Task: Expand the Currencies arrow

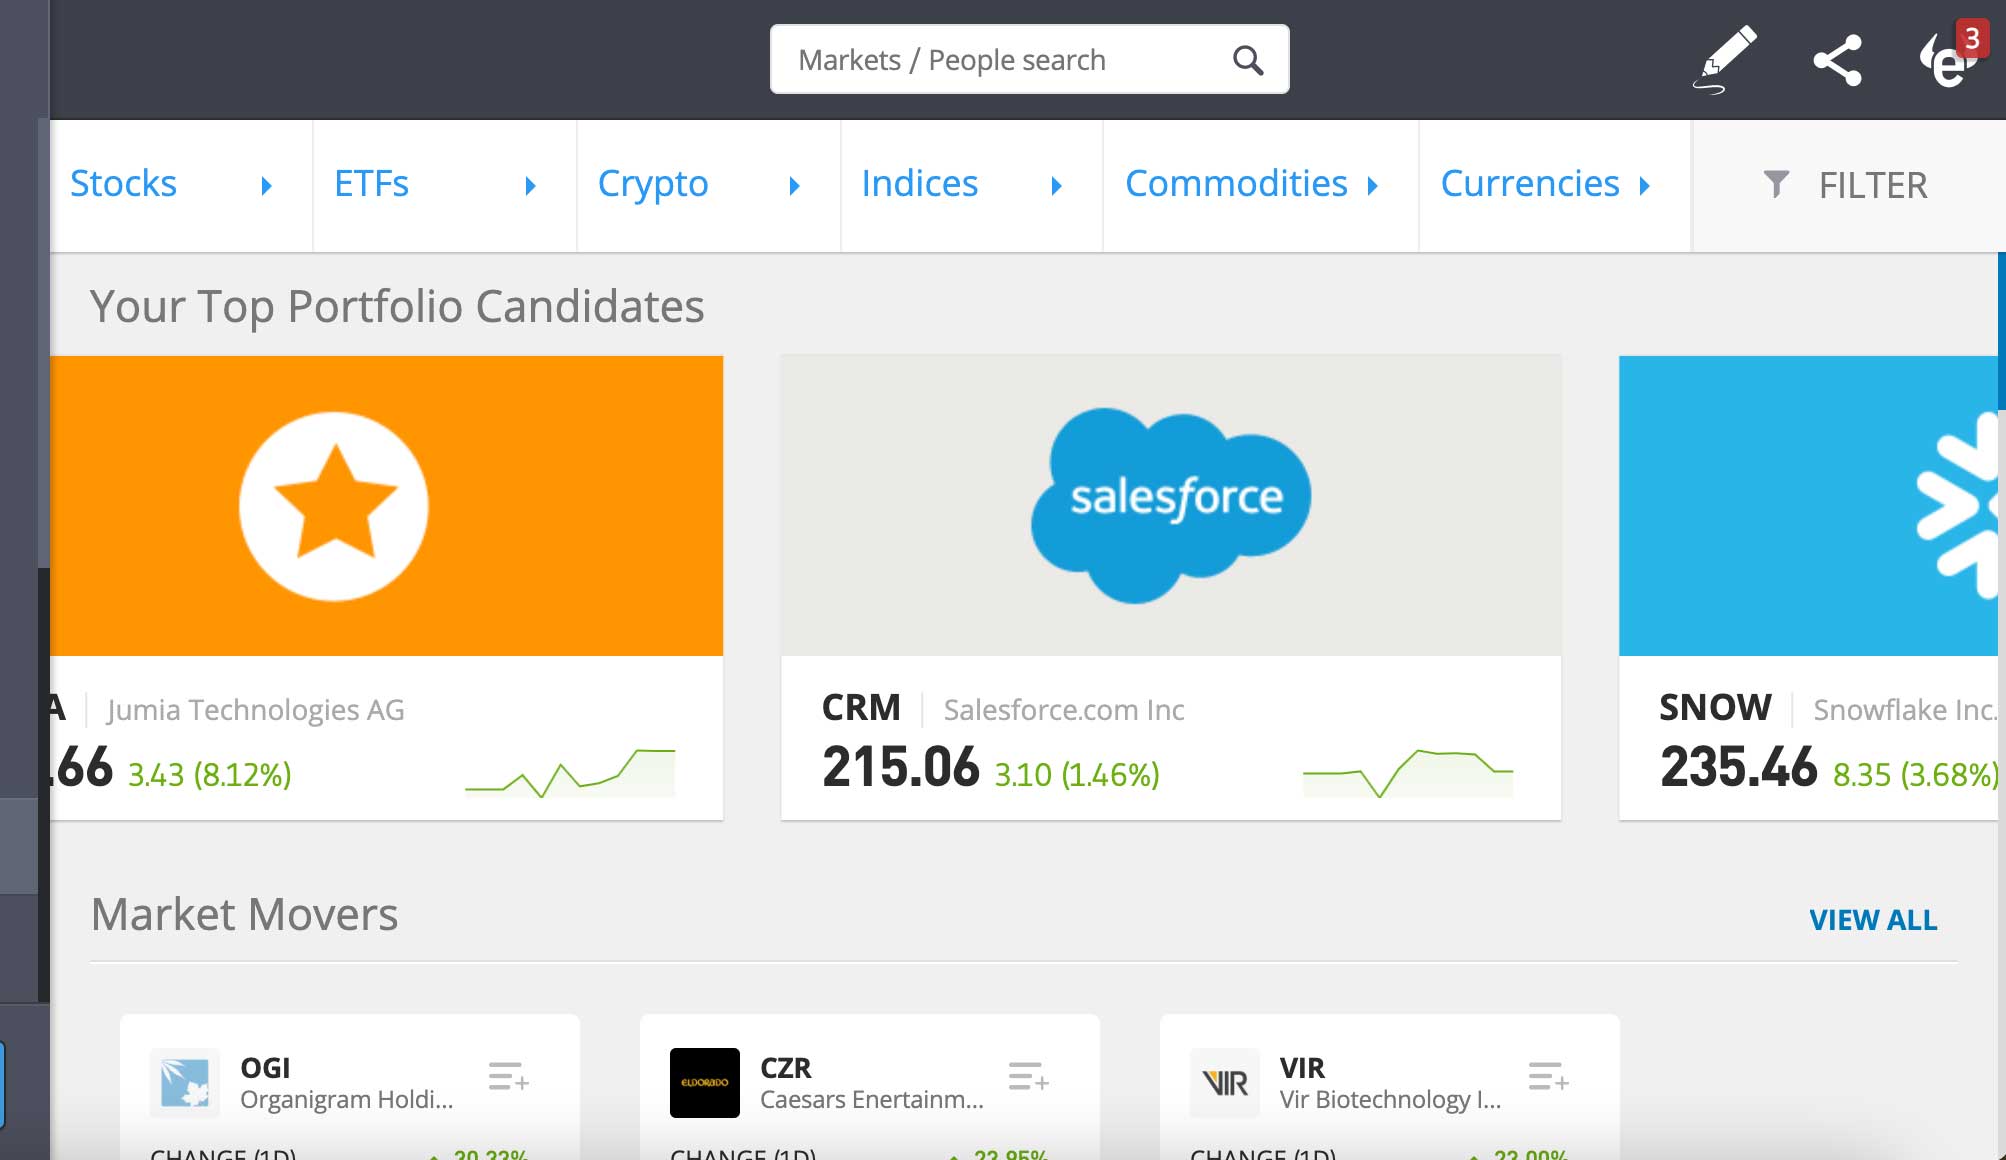Action: [1644, 186]
